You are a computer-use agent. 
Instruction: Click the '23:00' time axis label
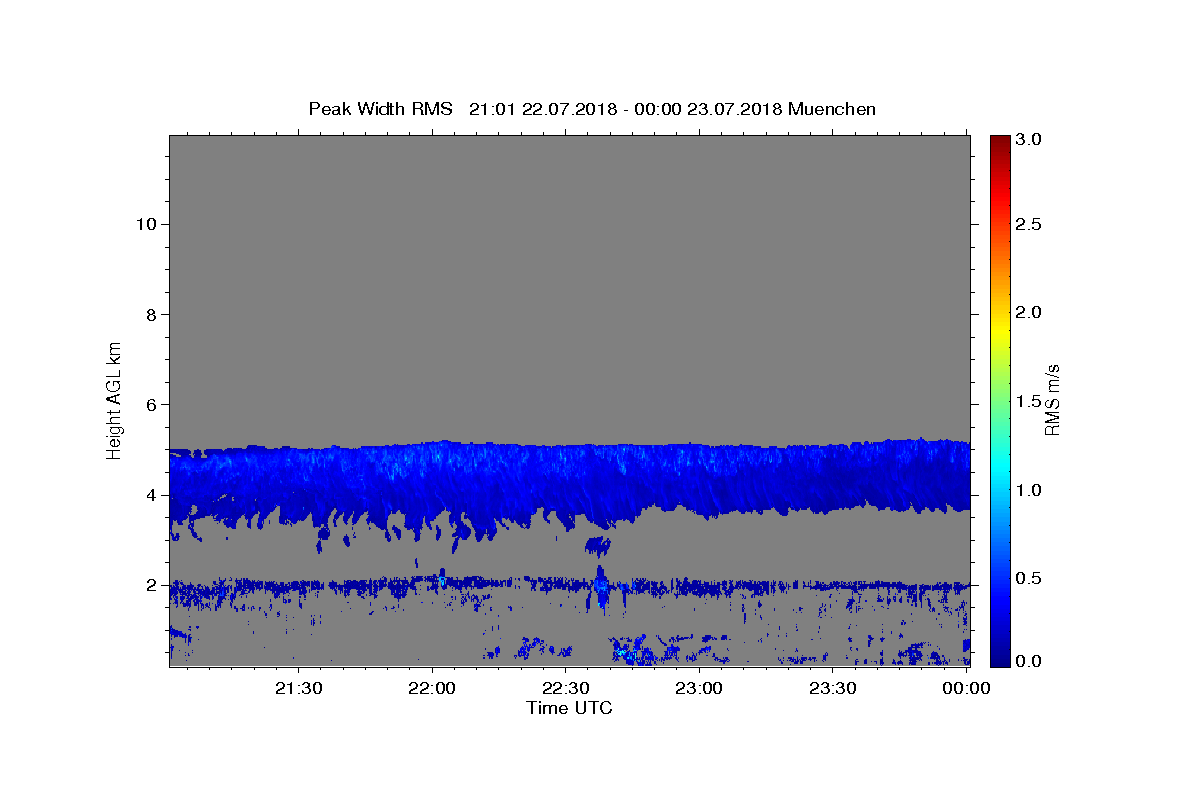(699, 688)
